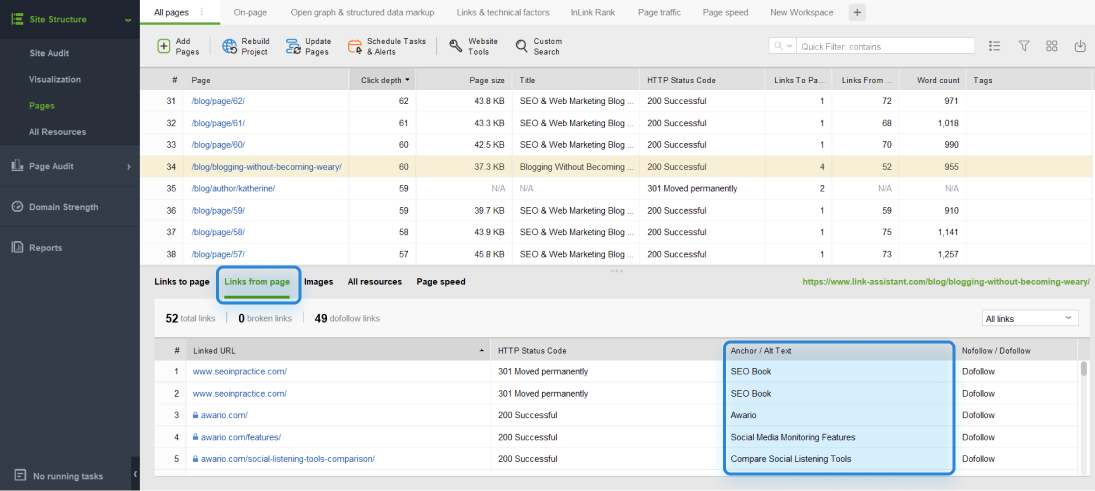The width and height of the screenshot is (1095, 491).
Task: Collapse the sidebar with the arrow handle
Action: 135,475
